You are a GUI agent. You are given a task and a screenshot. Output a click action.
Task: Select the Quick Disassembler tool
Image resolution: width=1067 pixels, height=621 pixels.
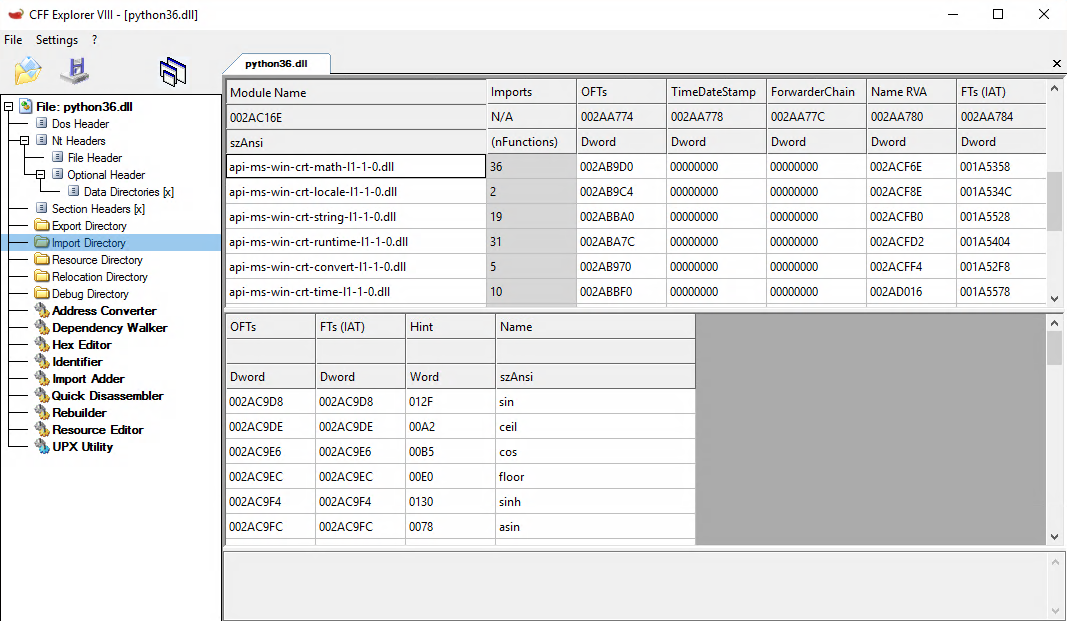pos(107,396)
